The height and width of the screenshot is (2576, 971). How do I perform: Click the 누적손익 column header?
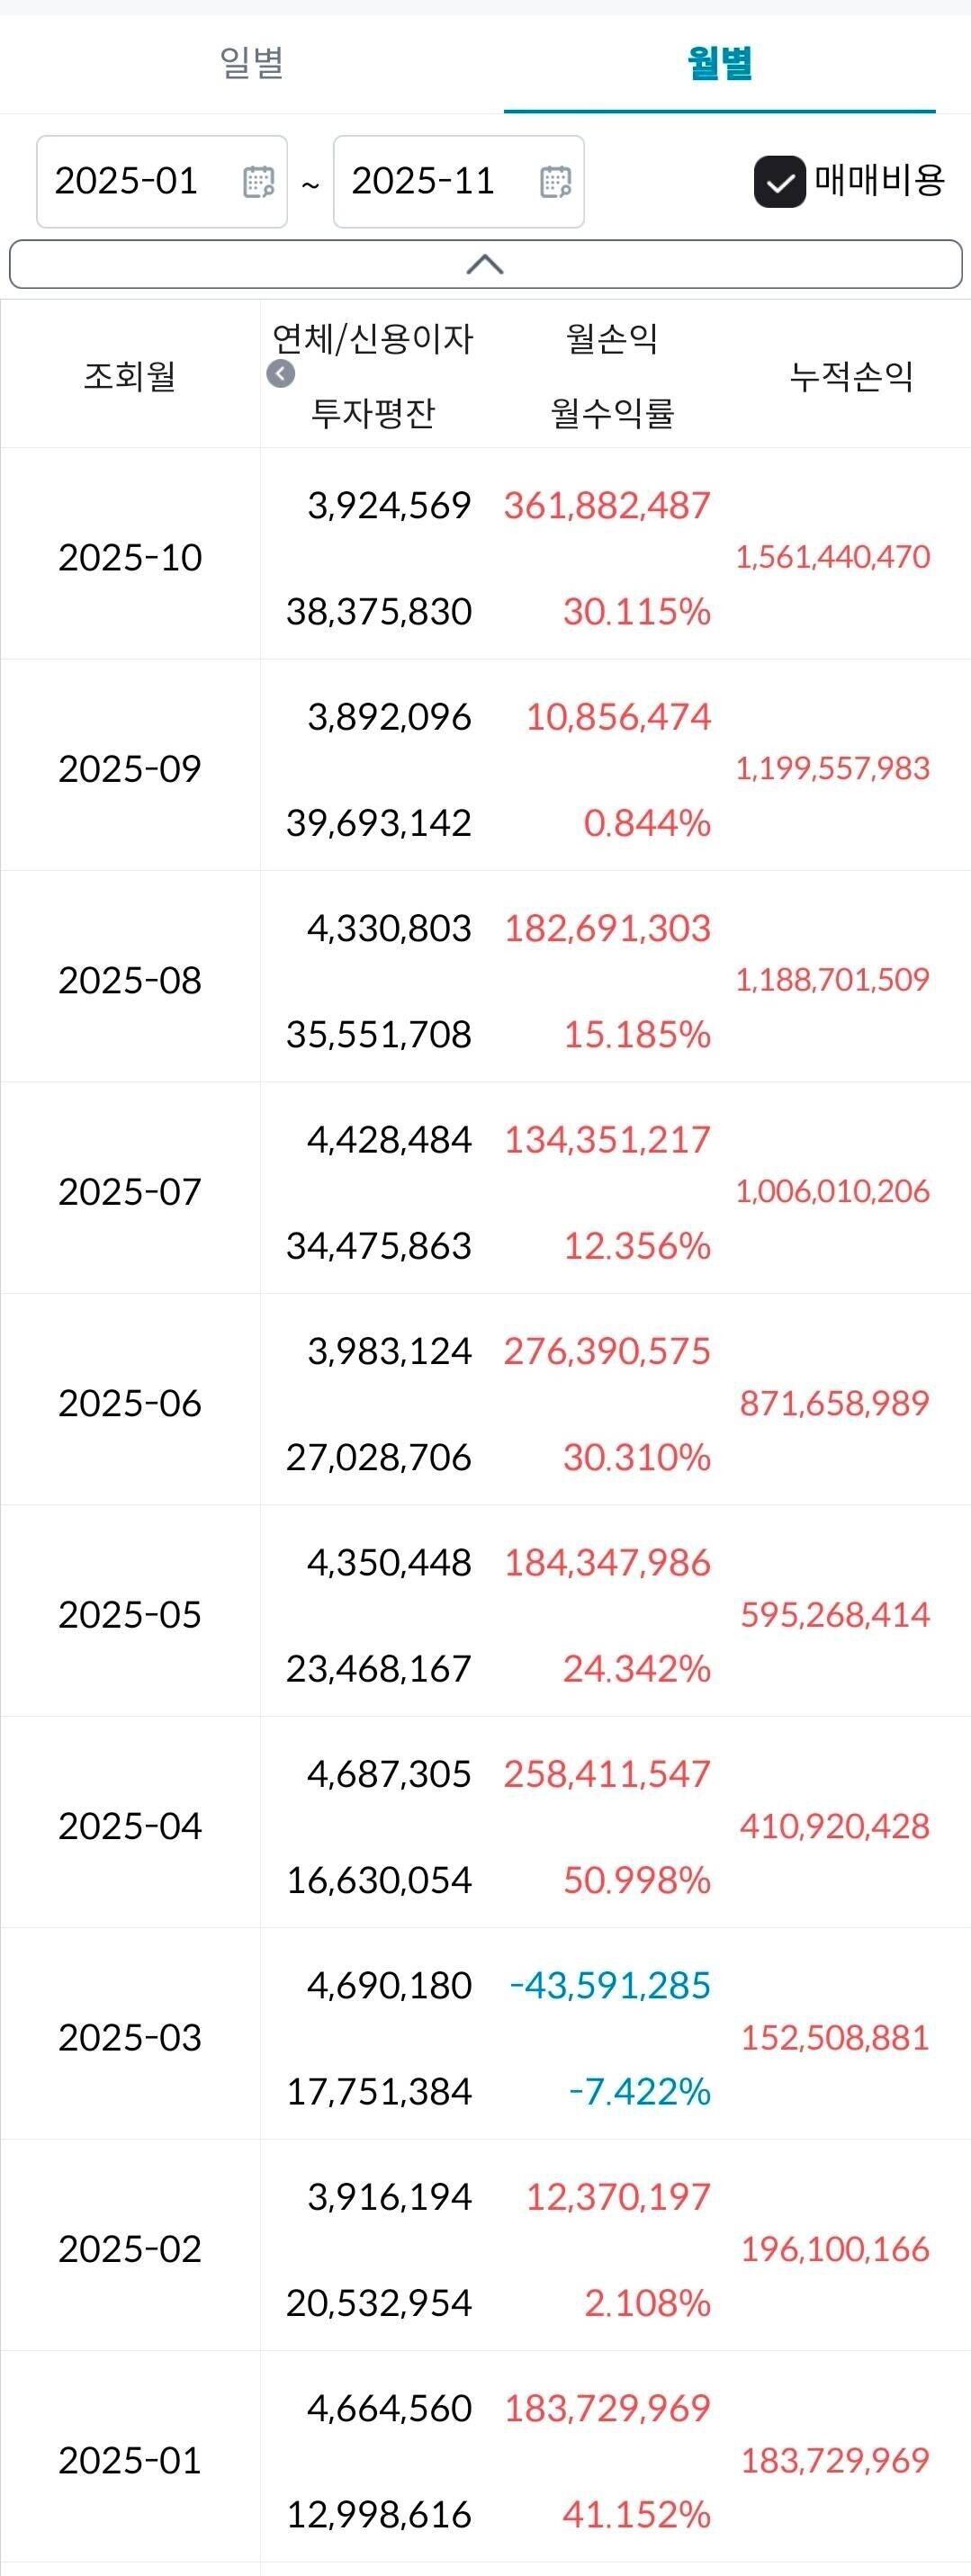pos(851,376)
